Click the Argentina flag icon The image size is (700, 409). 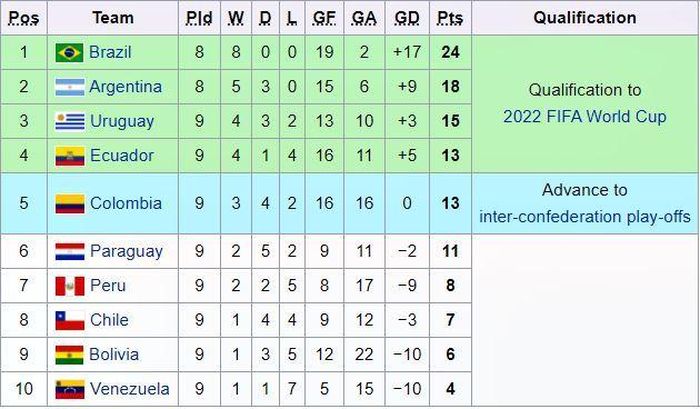tap(70, 87)
